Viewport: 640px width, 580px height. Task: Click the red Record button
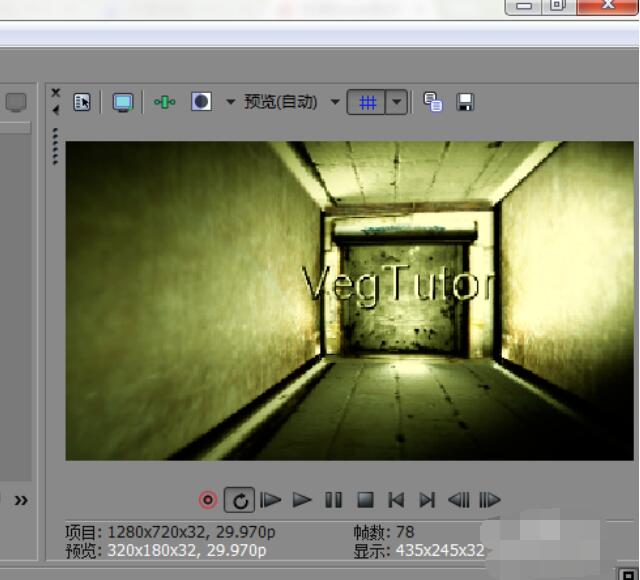coord(208,500)
